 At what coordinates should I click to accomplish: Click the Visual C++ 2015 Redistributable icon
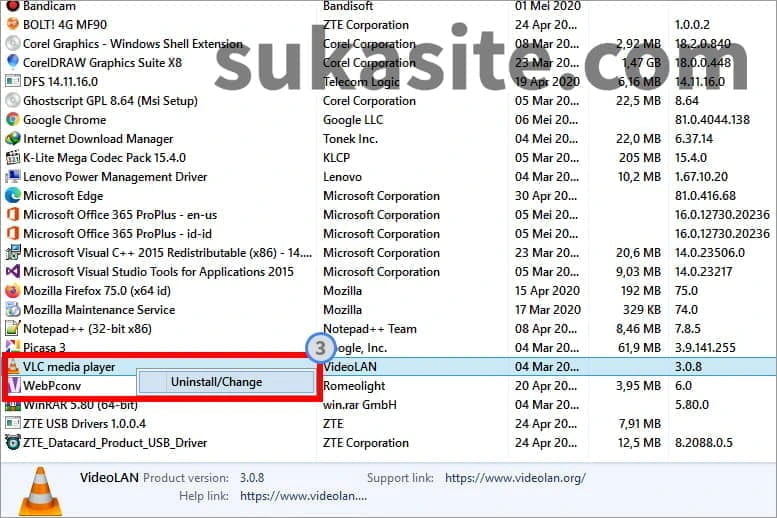click(x=12, y=252)
